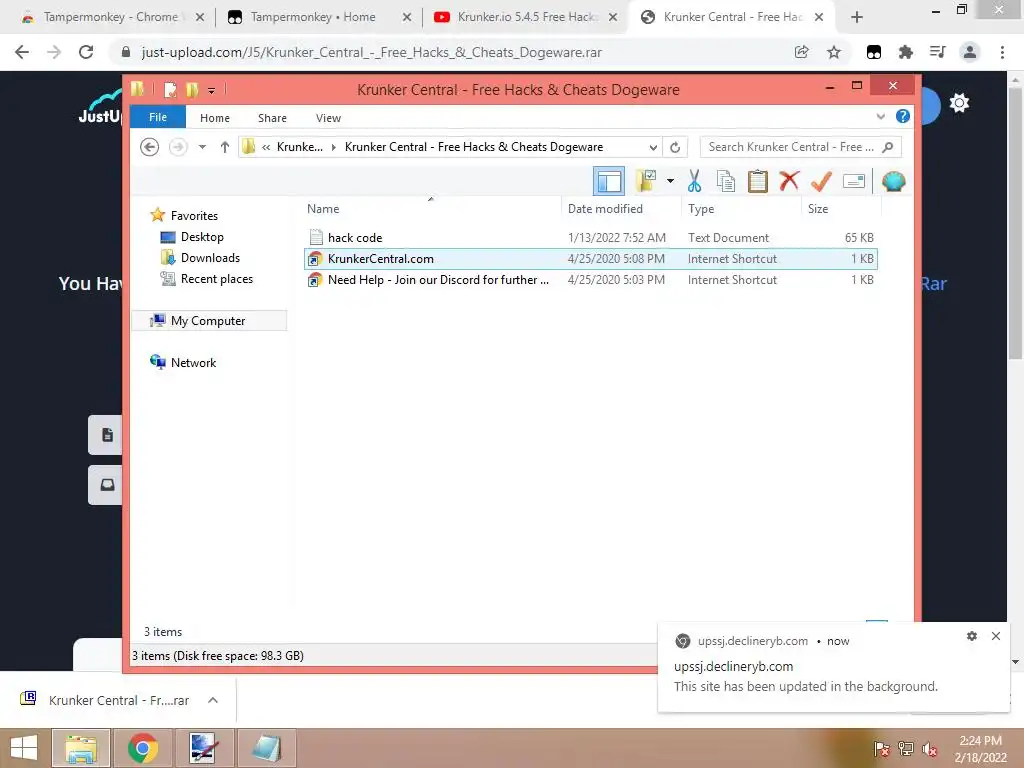Image resolution: width=1024 pixels, height=768 pixels.
Task: Click the blue shell icon in toolbar
Action: pyautogui.click(x=893, y=181)
